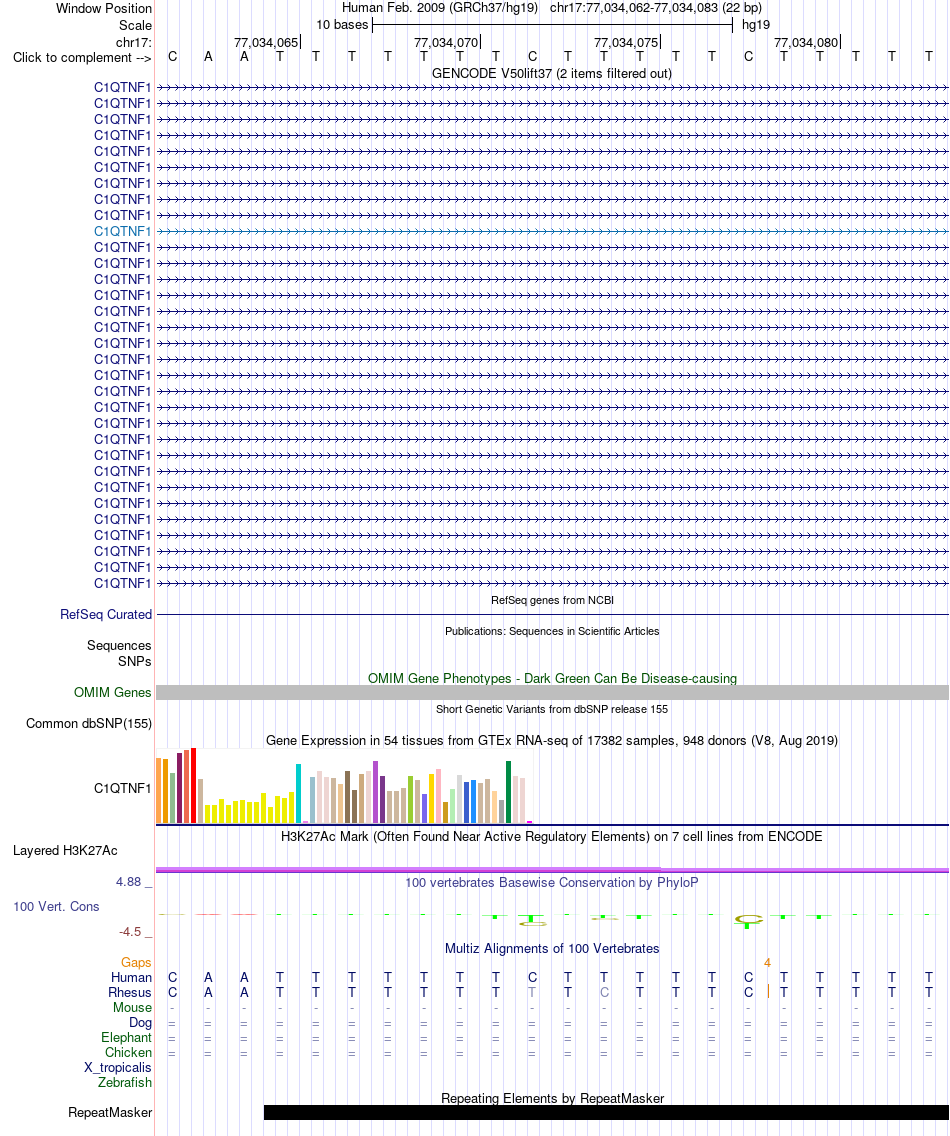Open 'Short Genetic Variants from dbSNP release 155' title
The height and width of the screenshot is (1136, 950).
coord(552,709)
